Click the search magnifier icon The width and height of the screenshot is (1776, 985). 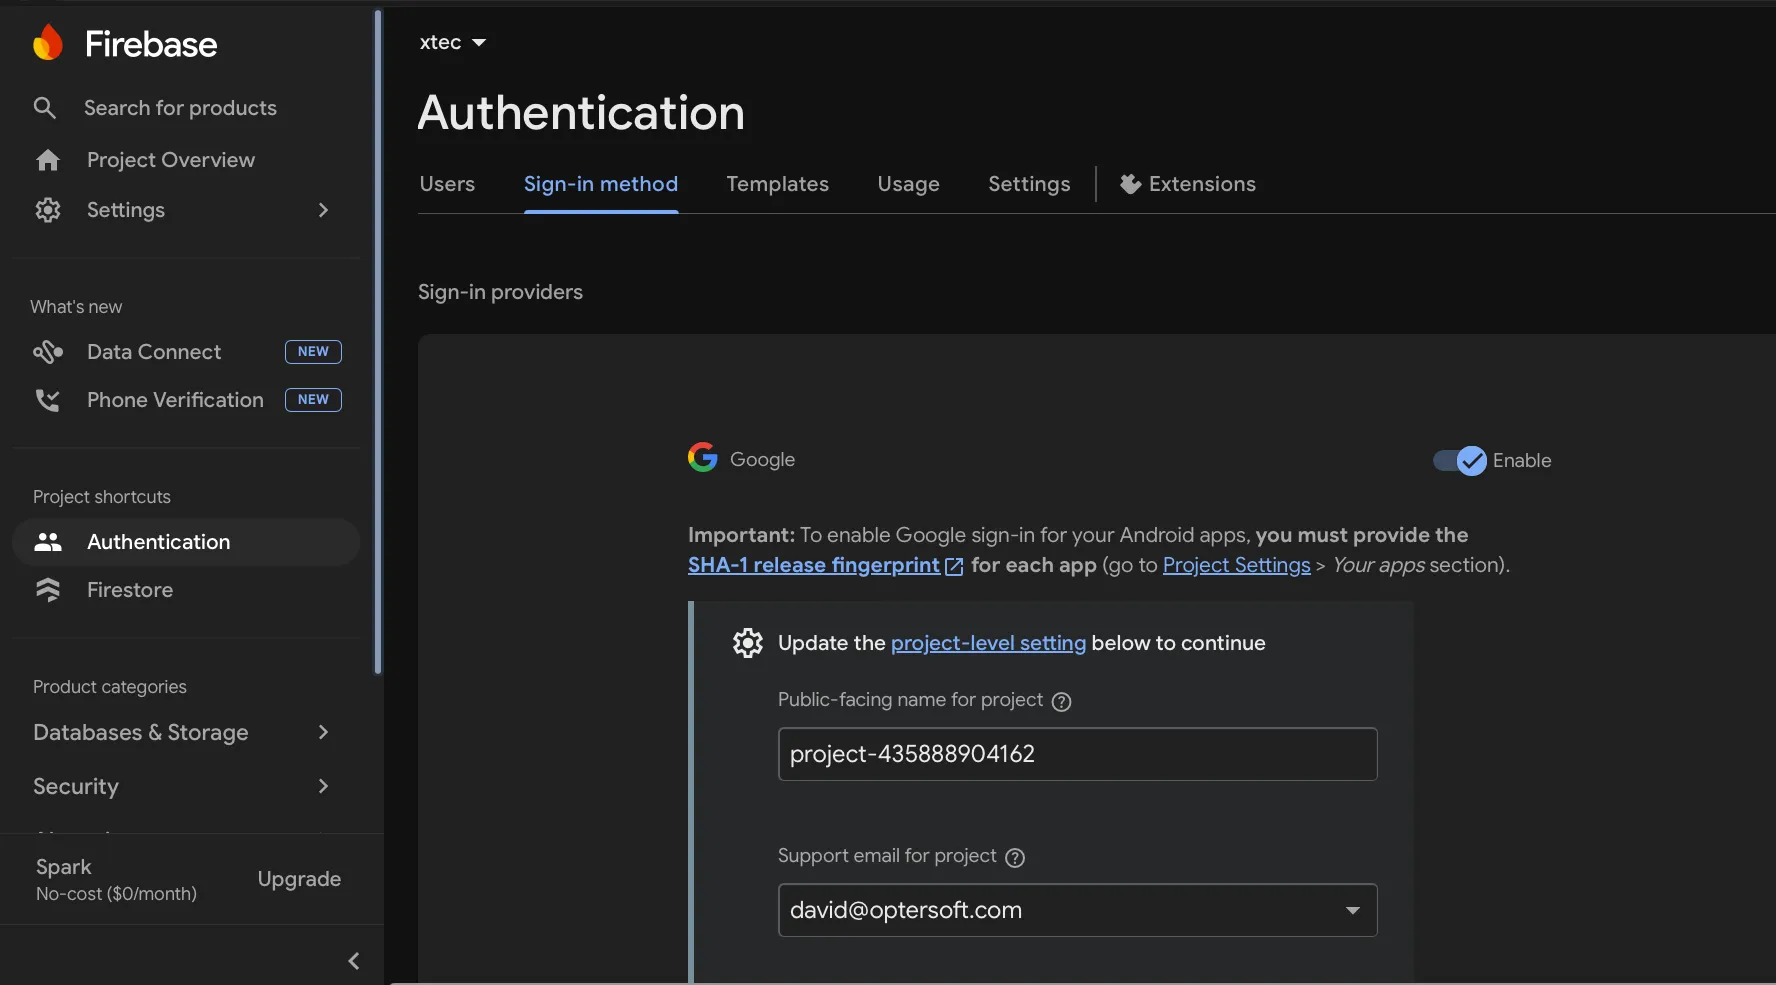45,108
